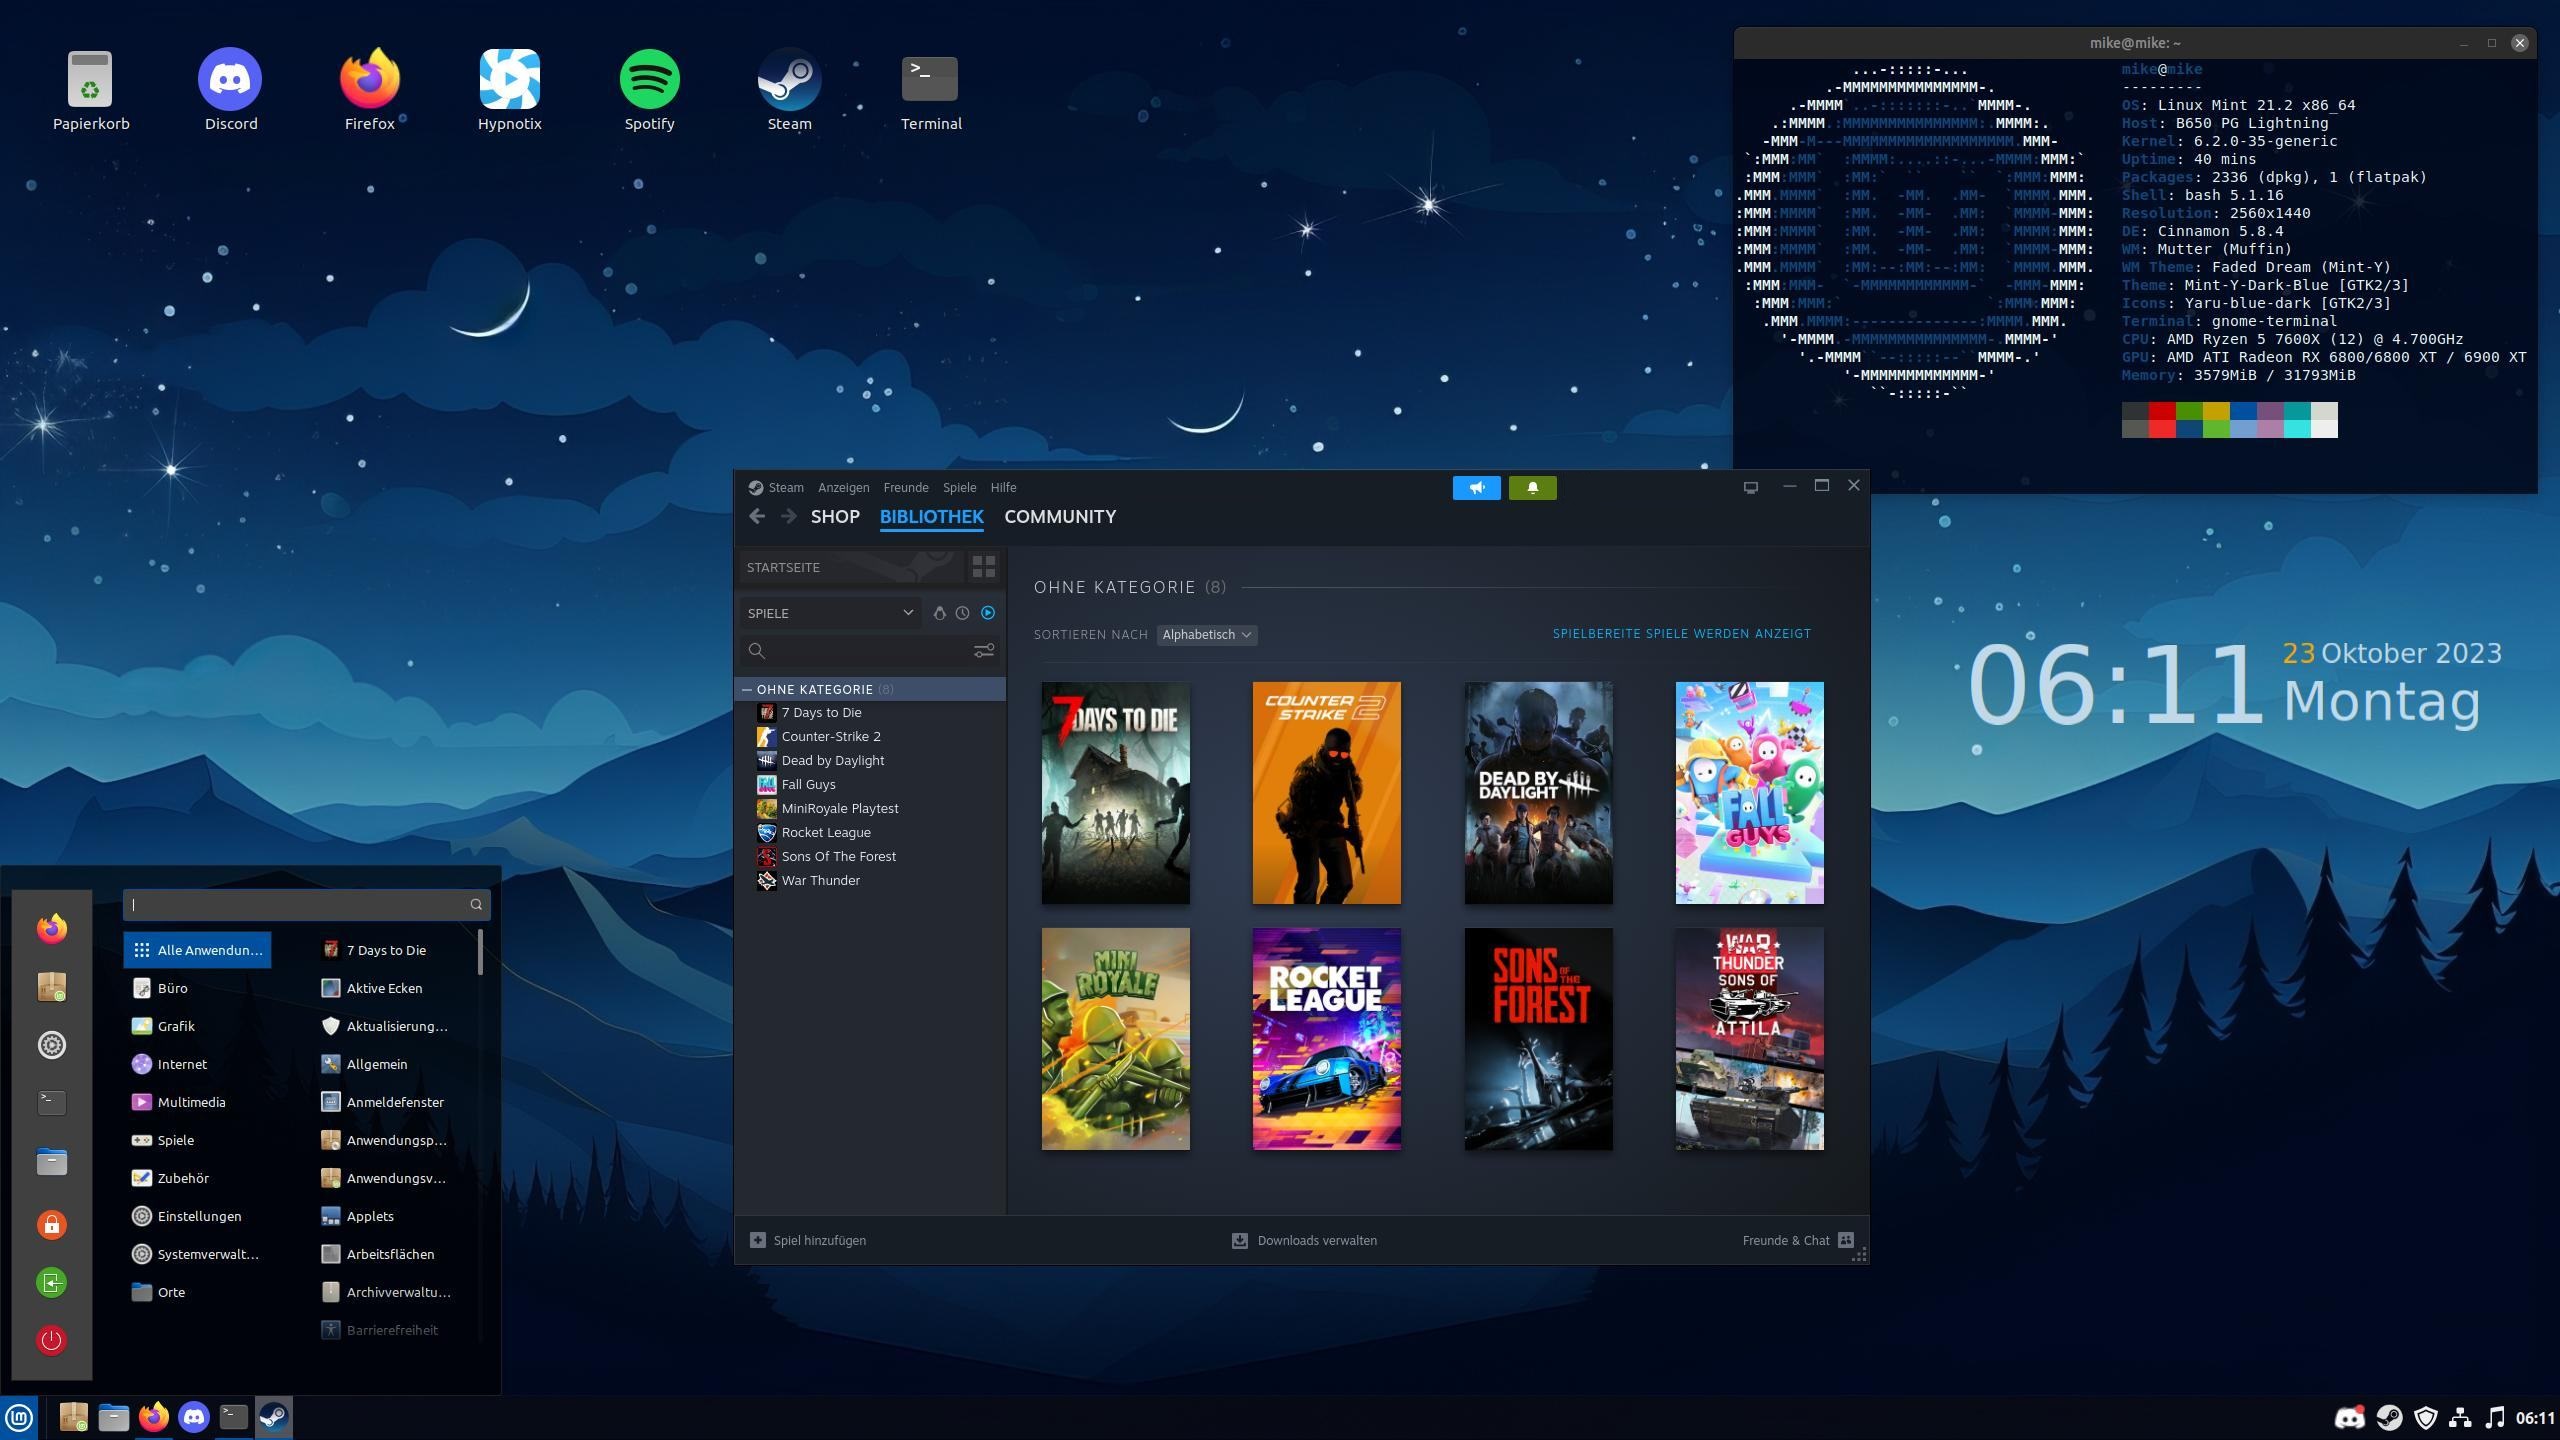The height and width of the screenshot is (1440, 2560).
Task: Open the SPIELE library type dropdown
Action: [830, 613]
